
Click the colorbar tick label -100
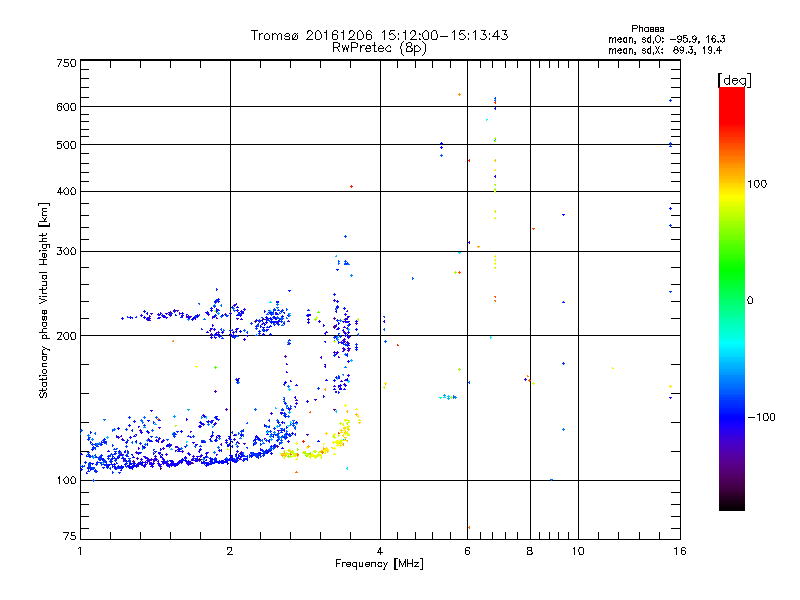click(x=763, y=417)
